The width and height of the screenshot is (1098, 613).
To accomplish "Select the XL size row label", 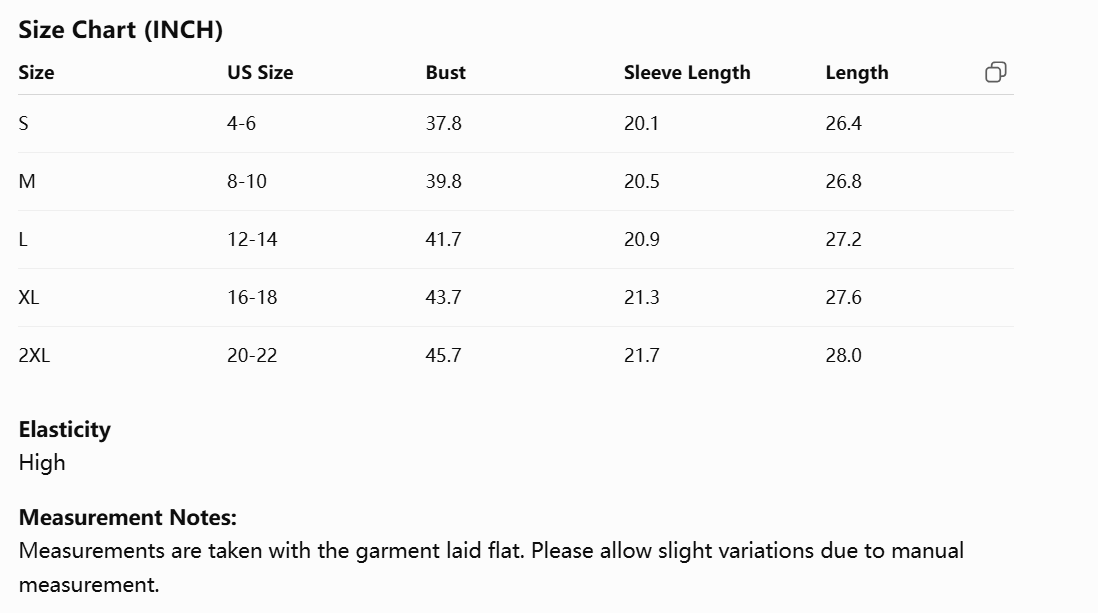I will tap(29, 297).
